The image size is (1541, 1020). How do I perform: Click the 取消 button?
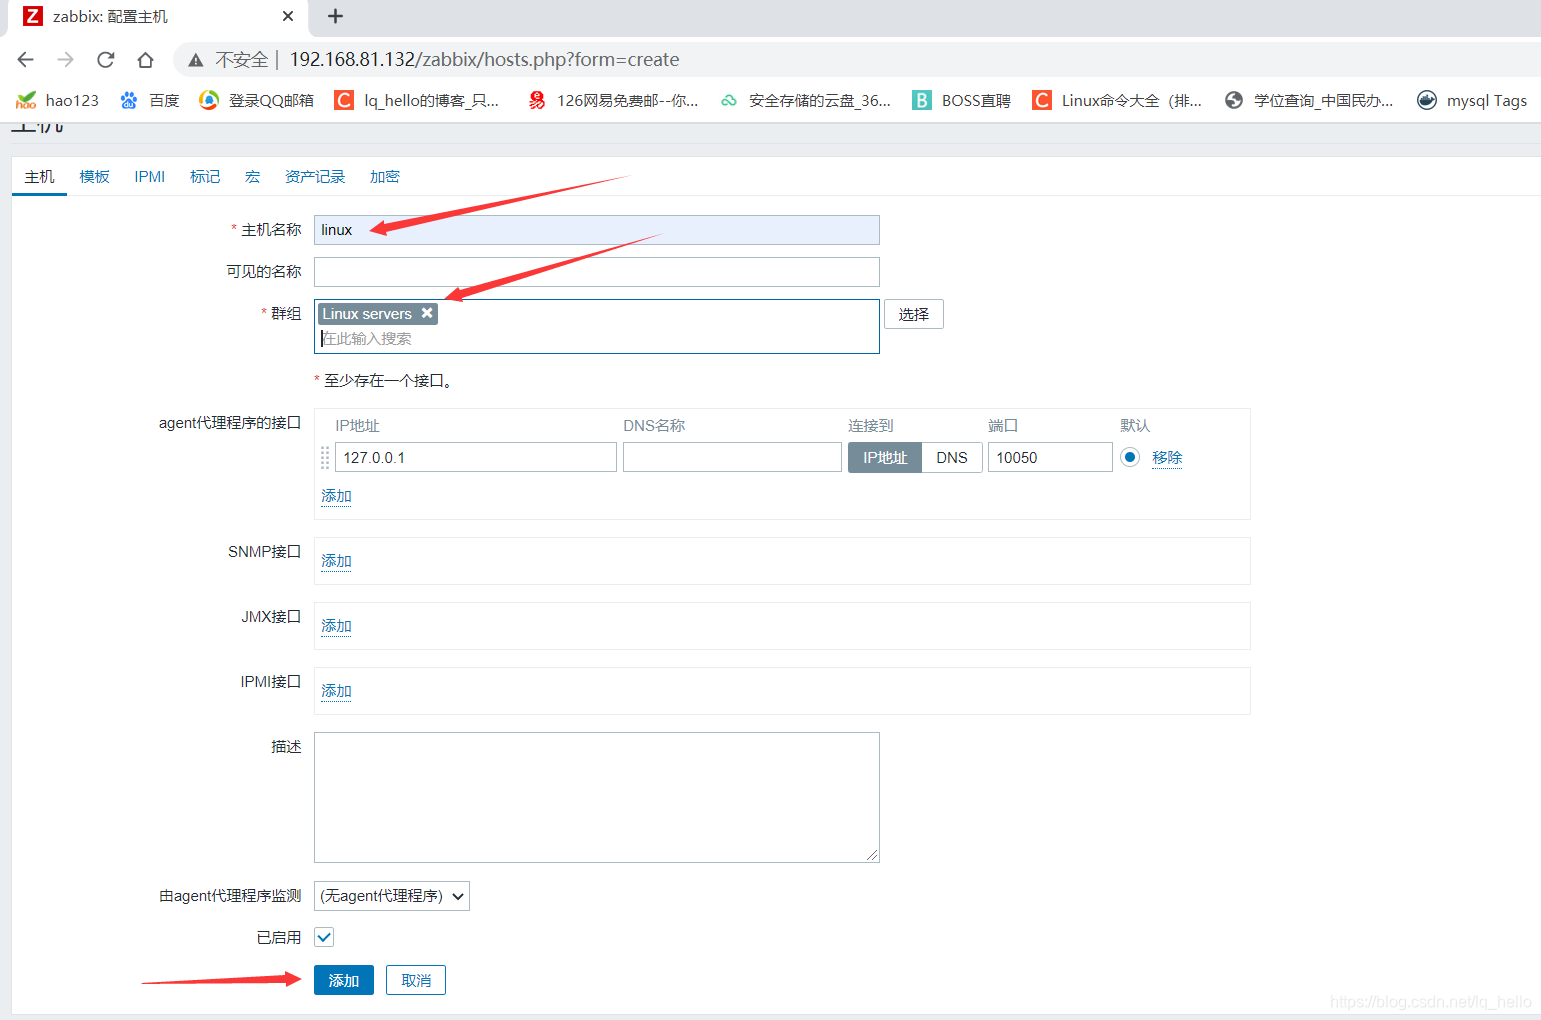(416, 980)
